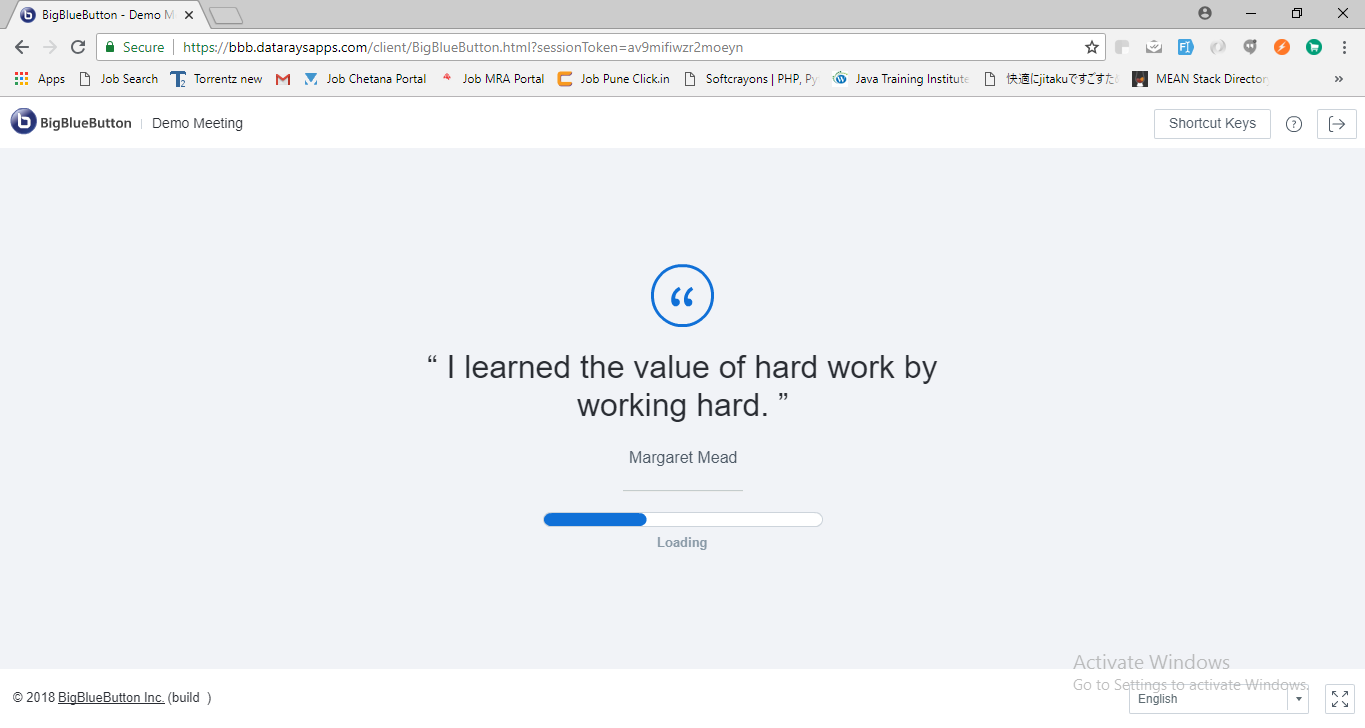Open the Chrome three-dot menu
The height and width of the screenshot is (728, 1365).
click(1343, 47)
